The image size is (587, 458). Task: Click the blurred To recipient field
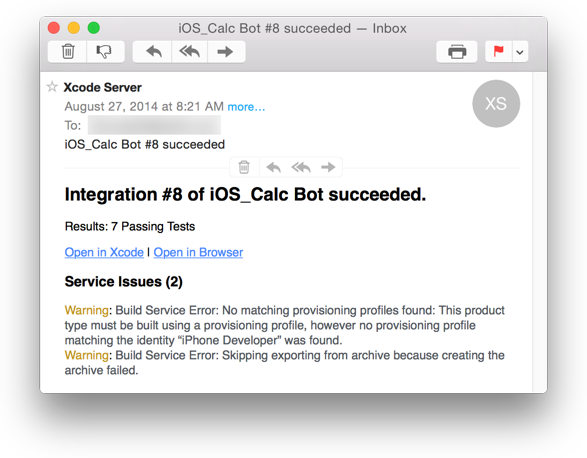coord(154,125)
